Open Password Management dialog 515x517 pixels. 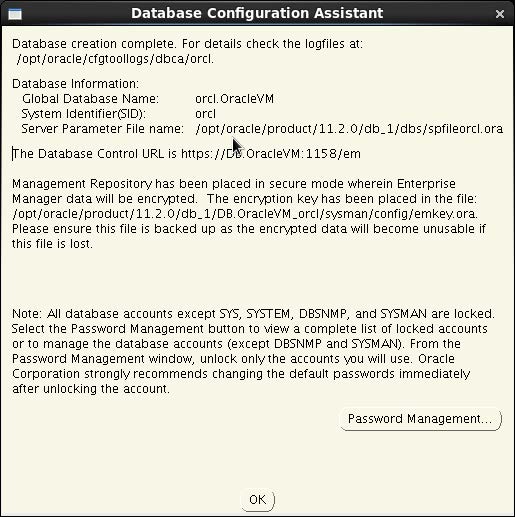click(x=420, y=419)
